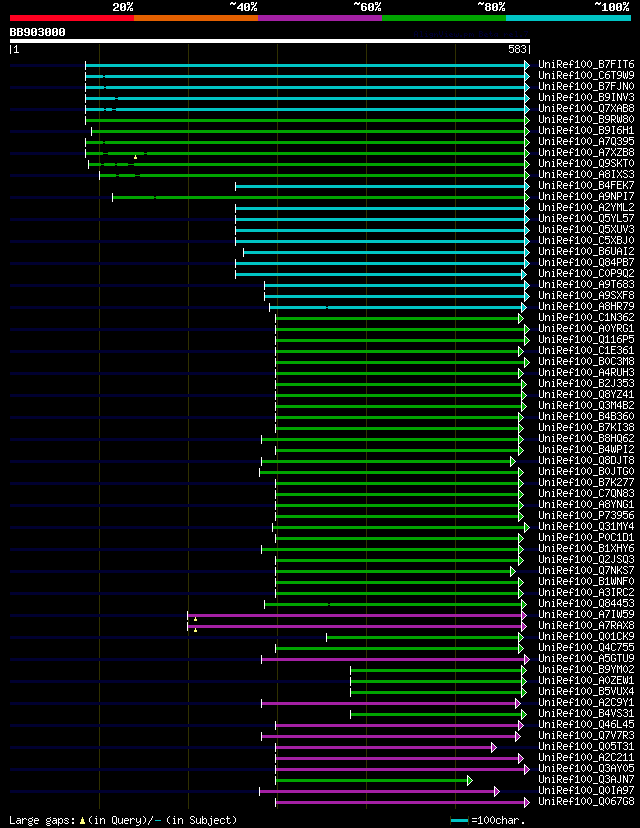Viewport: 640px width, 828px height.
Task: Click the Large gaps legend text
Action: point(123,820)
